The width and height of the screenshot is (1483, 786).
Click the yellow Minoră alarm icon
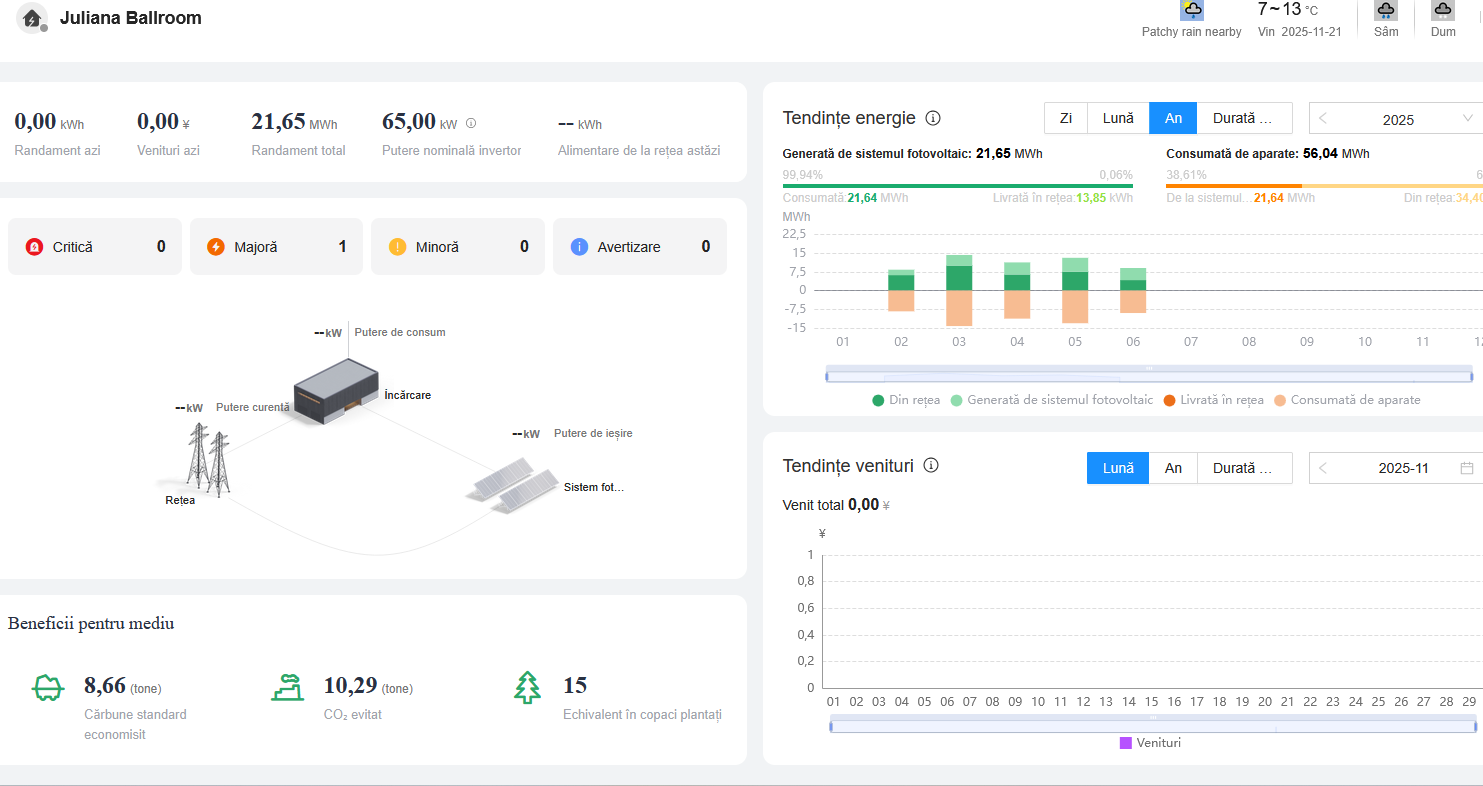[x=397, y=247]
